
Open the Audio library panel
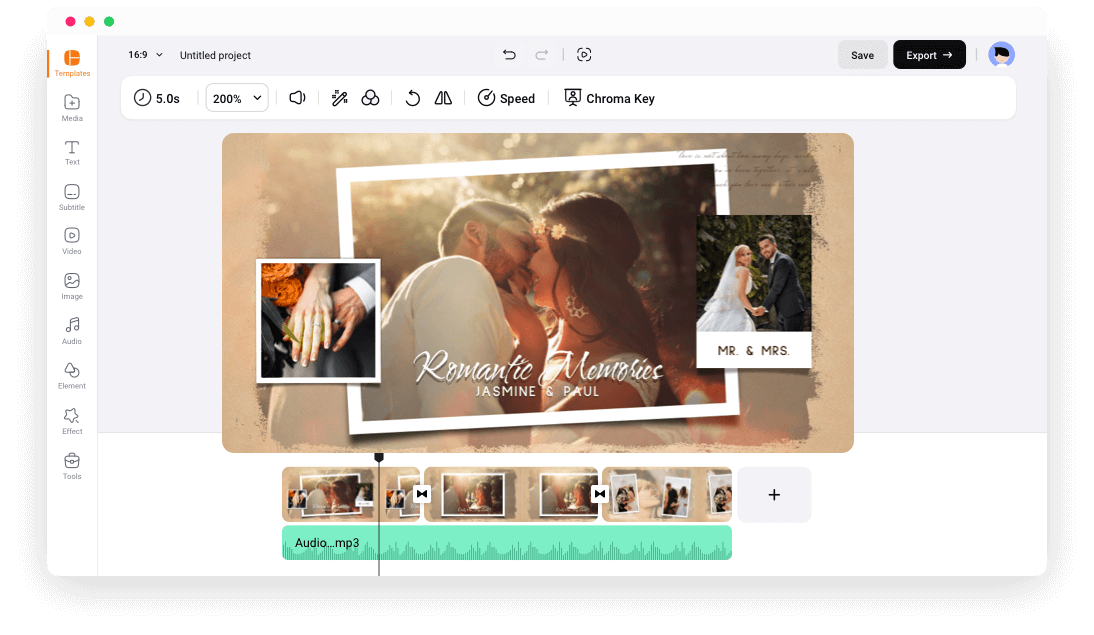(x=71, y=331)
